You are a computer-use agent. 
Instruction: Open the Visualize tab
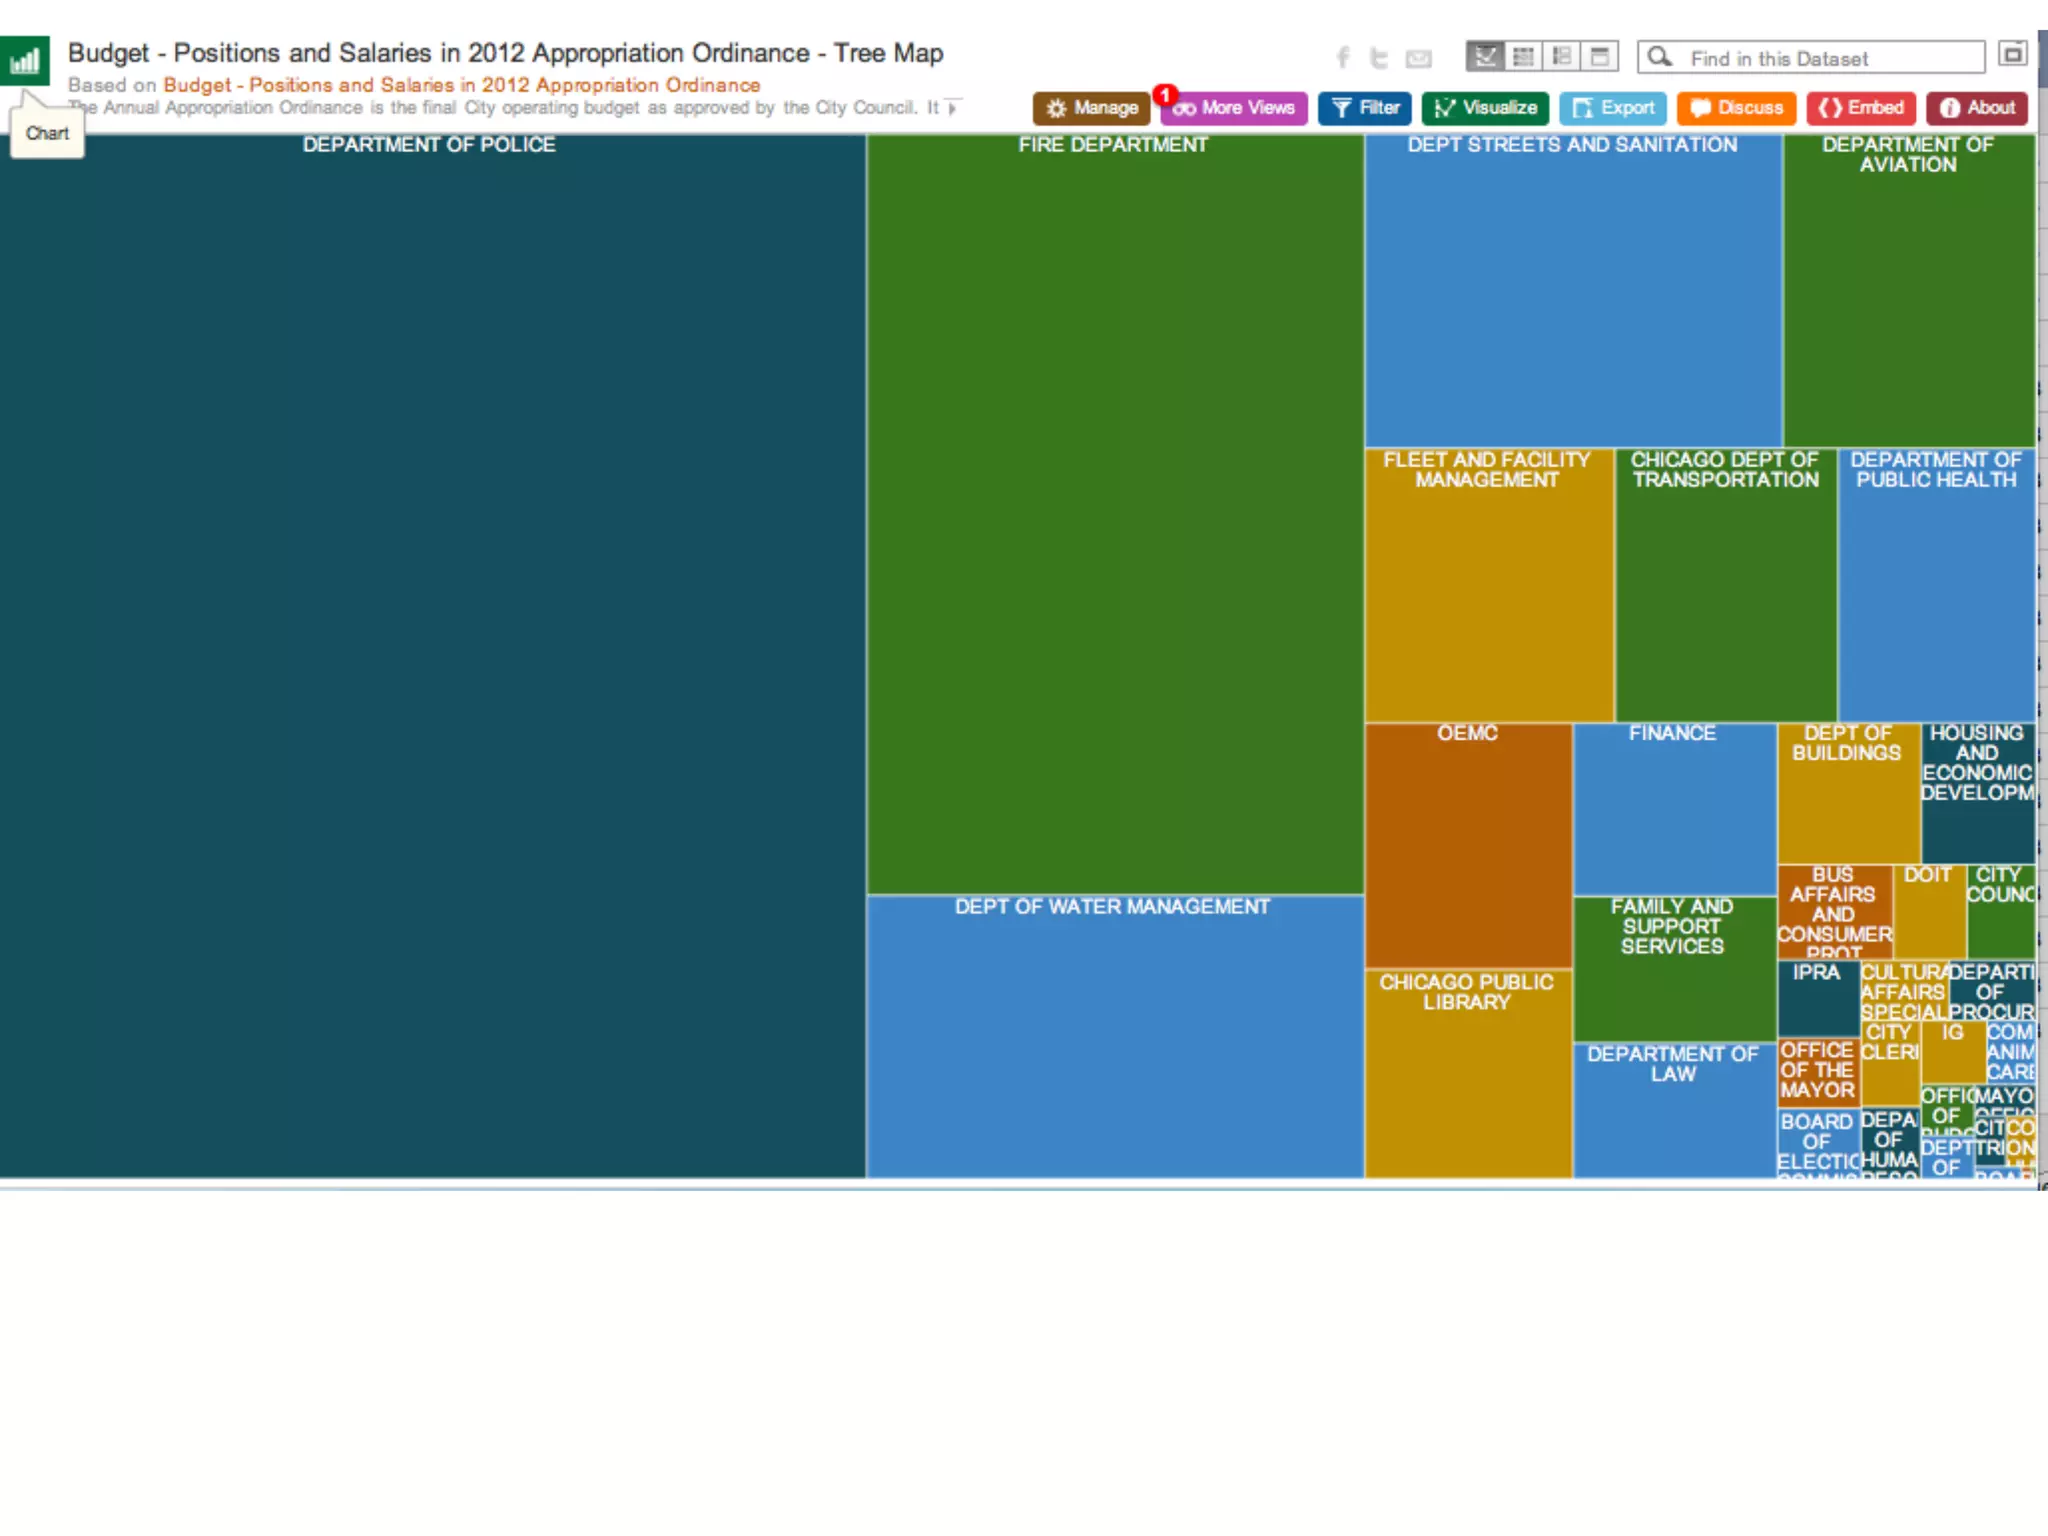click(1485, 108)
